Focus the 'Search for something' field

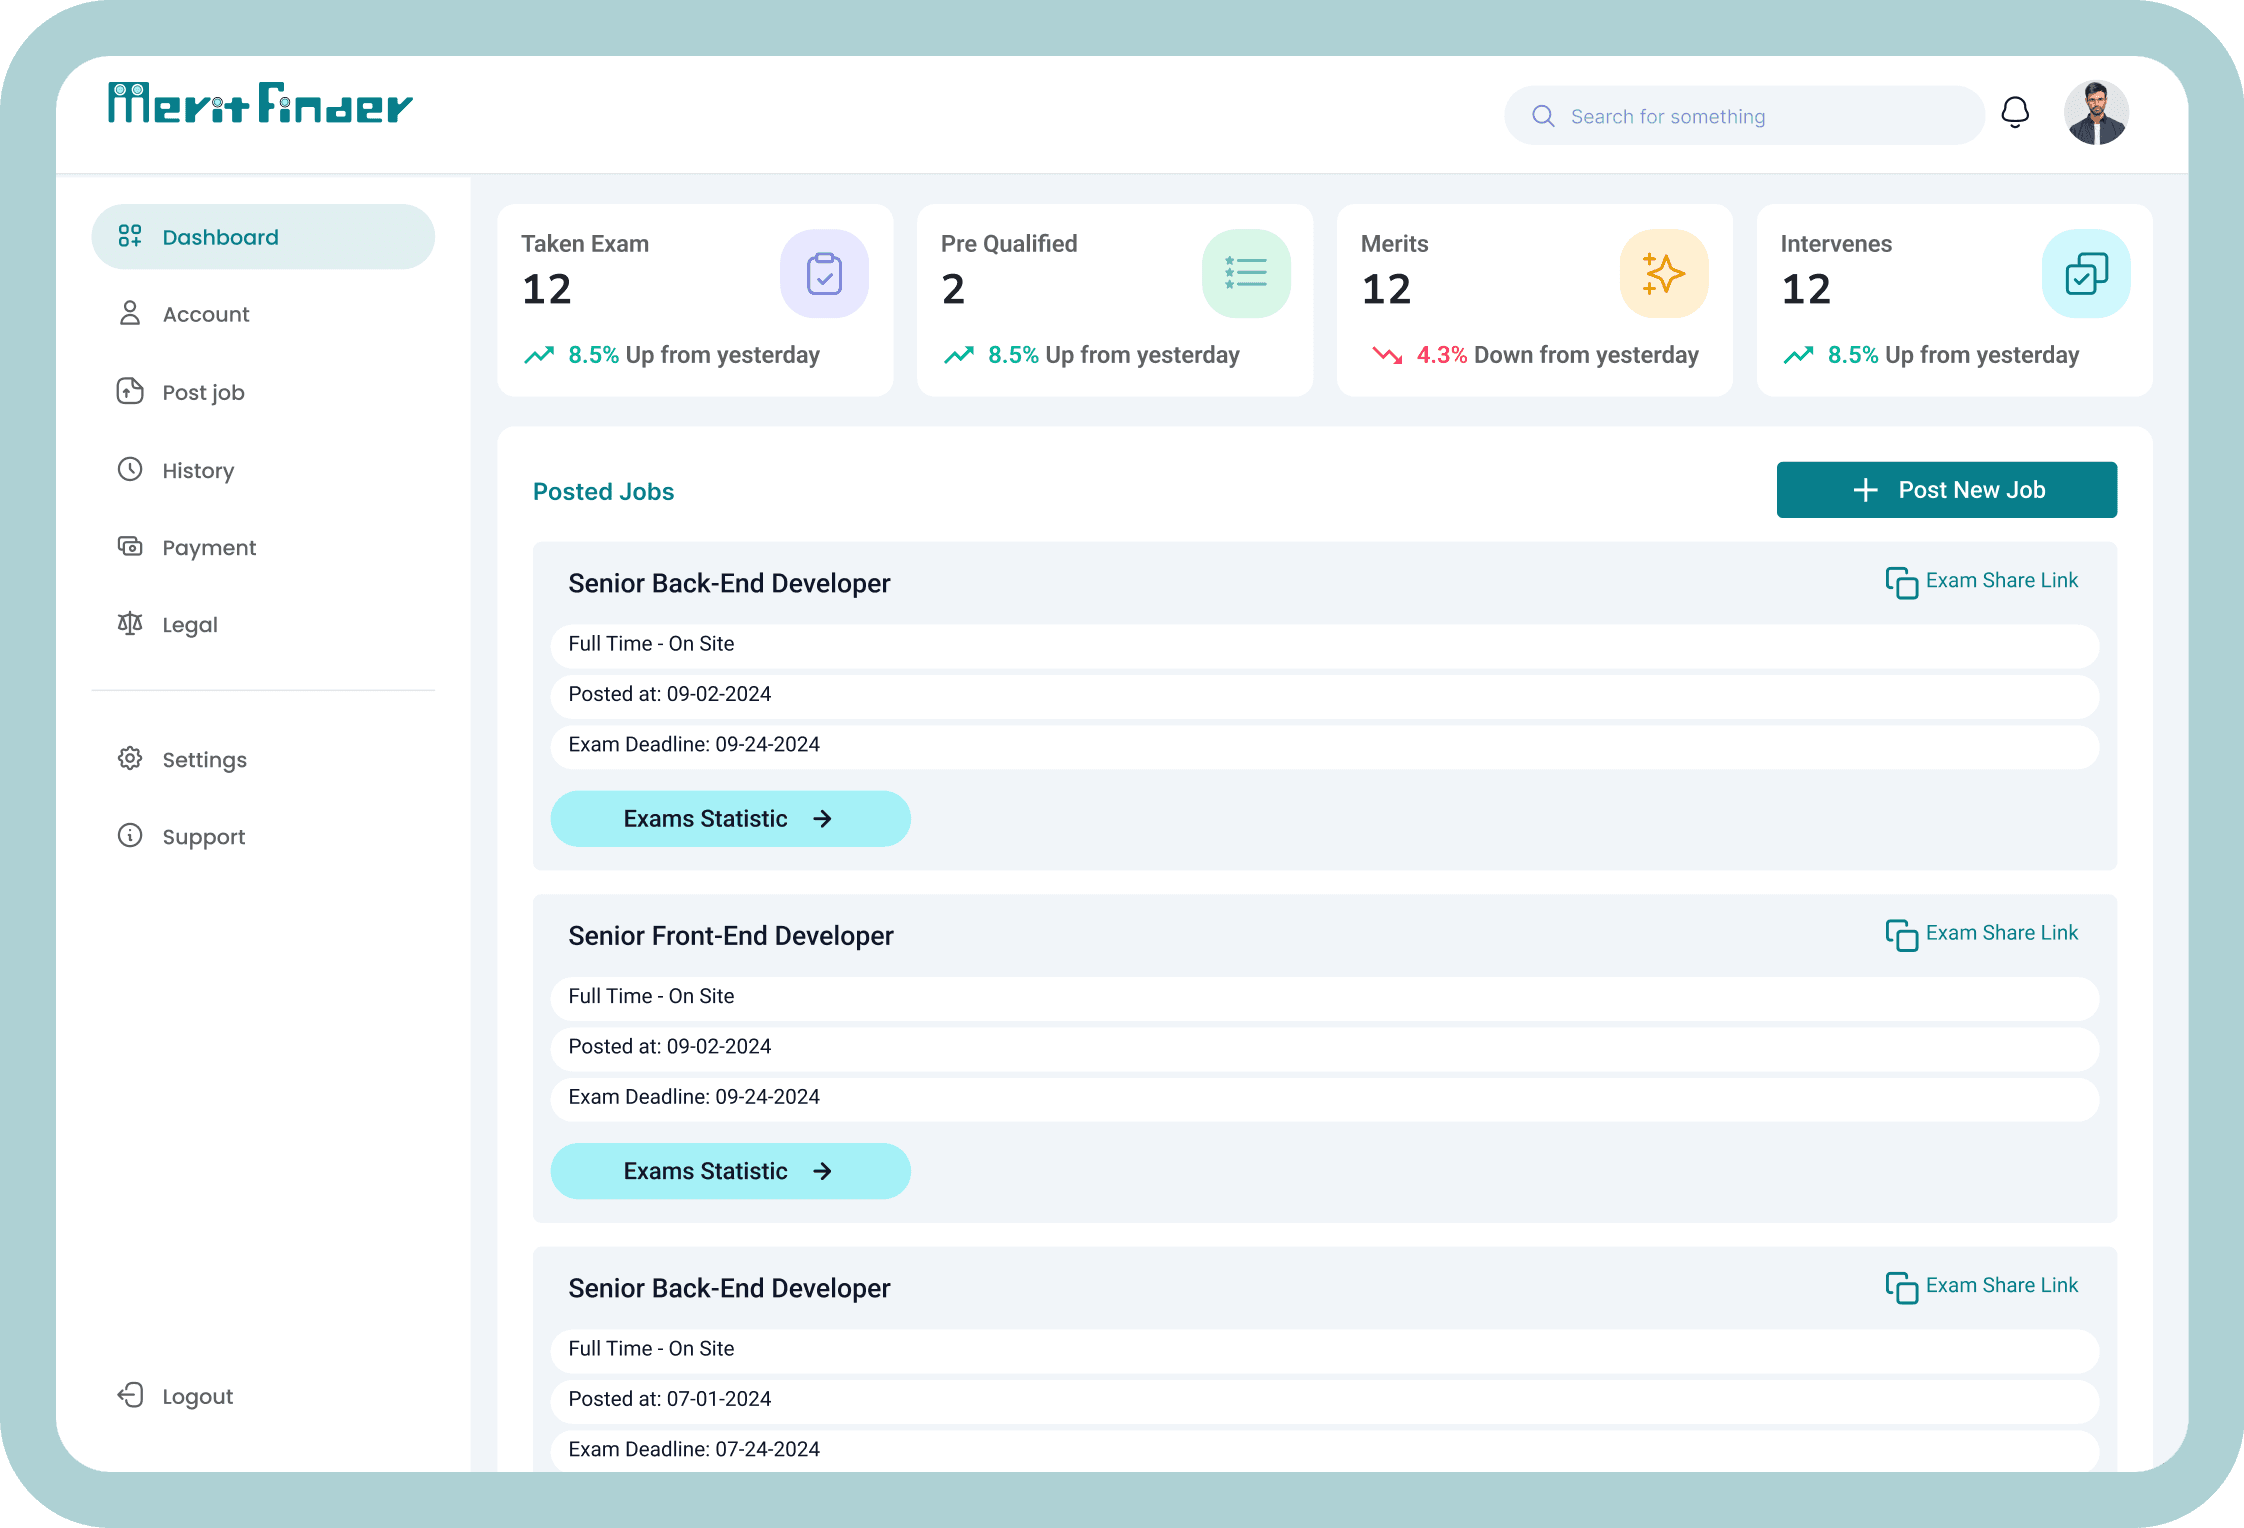pyautogui.click(x=1744, y=116)
